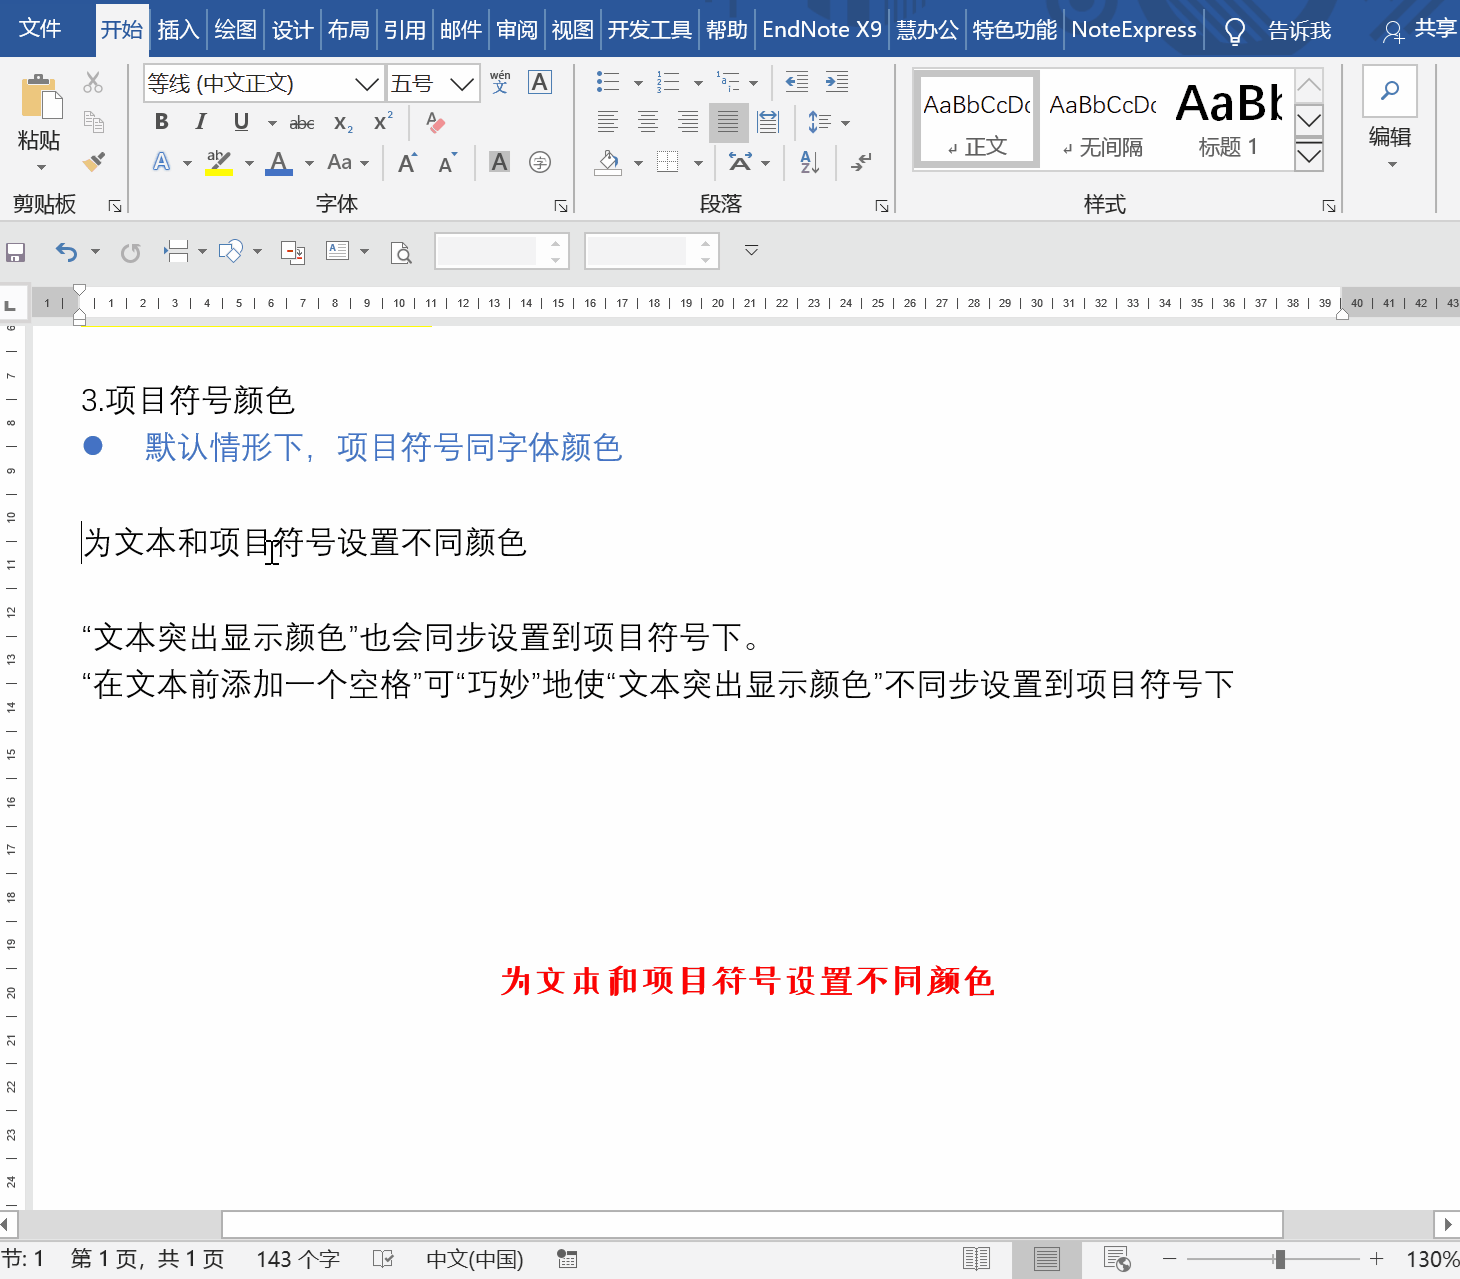This screenshot has width=1460, height=1279.
Task: Open the 审阅 tab
Action: pyautogui.click(x=517, y=30)
